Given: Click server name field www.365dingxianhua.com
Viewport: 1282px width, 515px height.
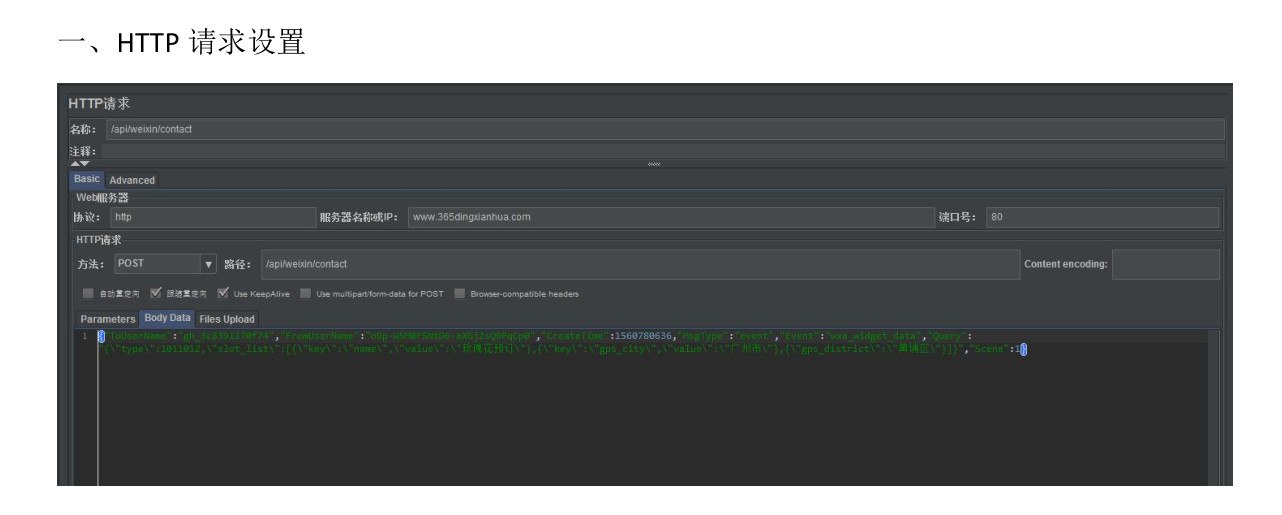Looking at the screenshot, I should [x=669, y=218].
